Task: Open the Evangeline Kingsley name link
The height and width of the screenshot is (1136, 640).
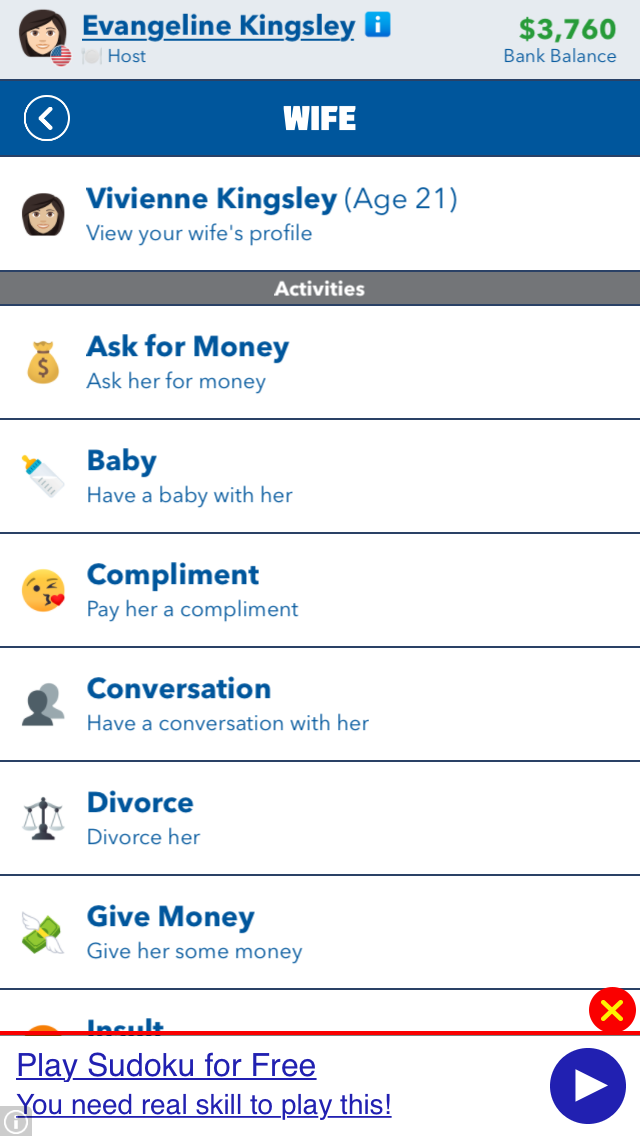Action: tap(219, 26)
